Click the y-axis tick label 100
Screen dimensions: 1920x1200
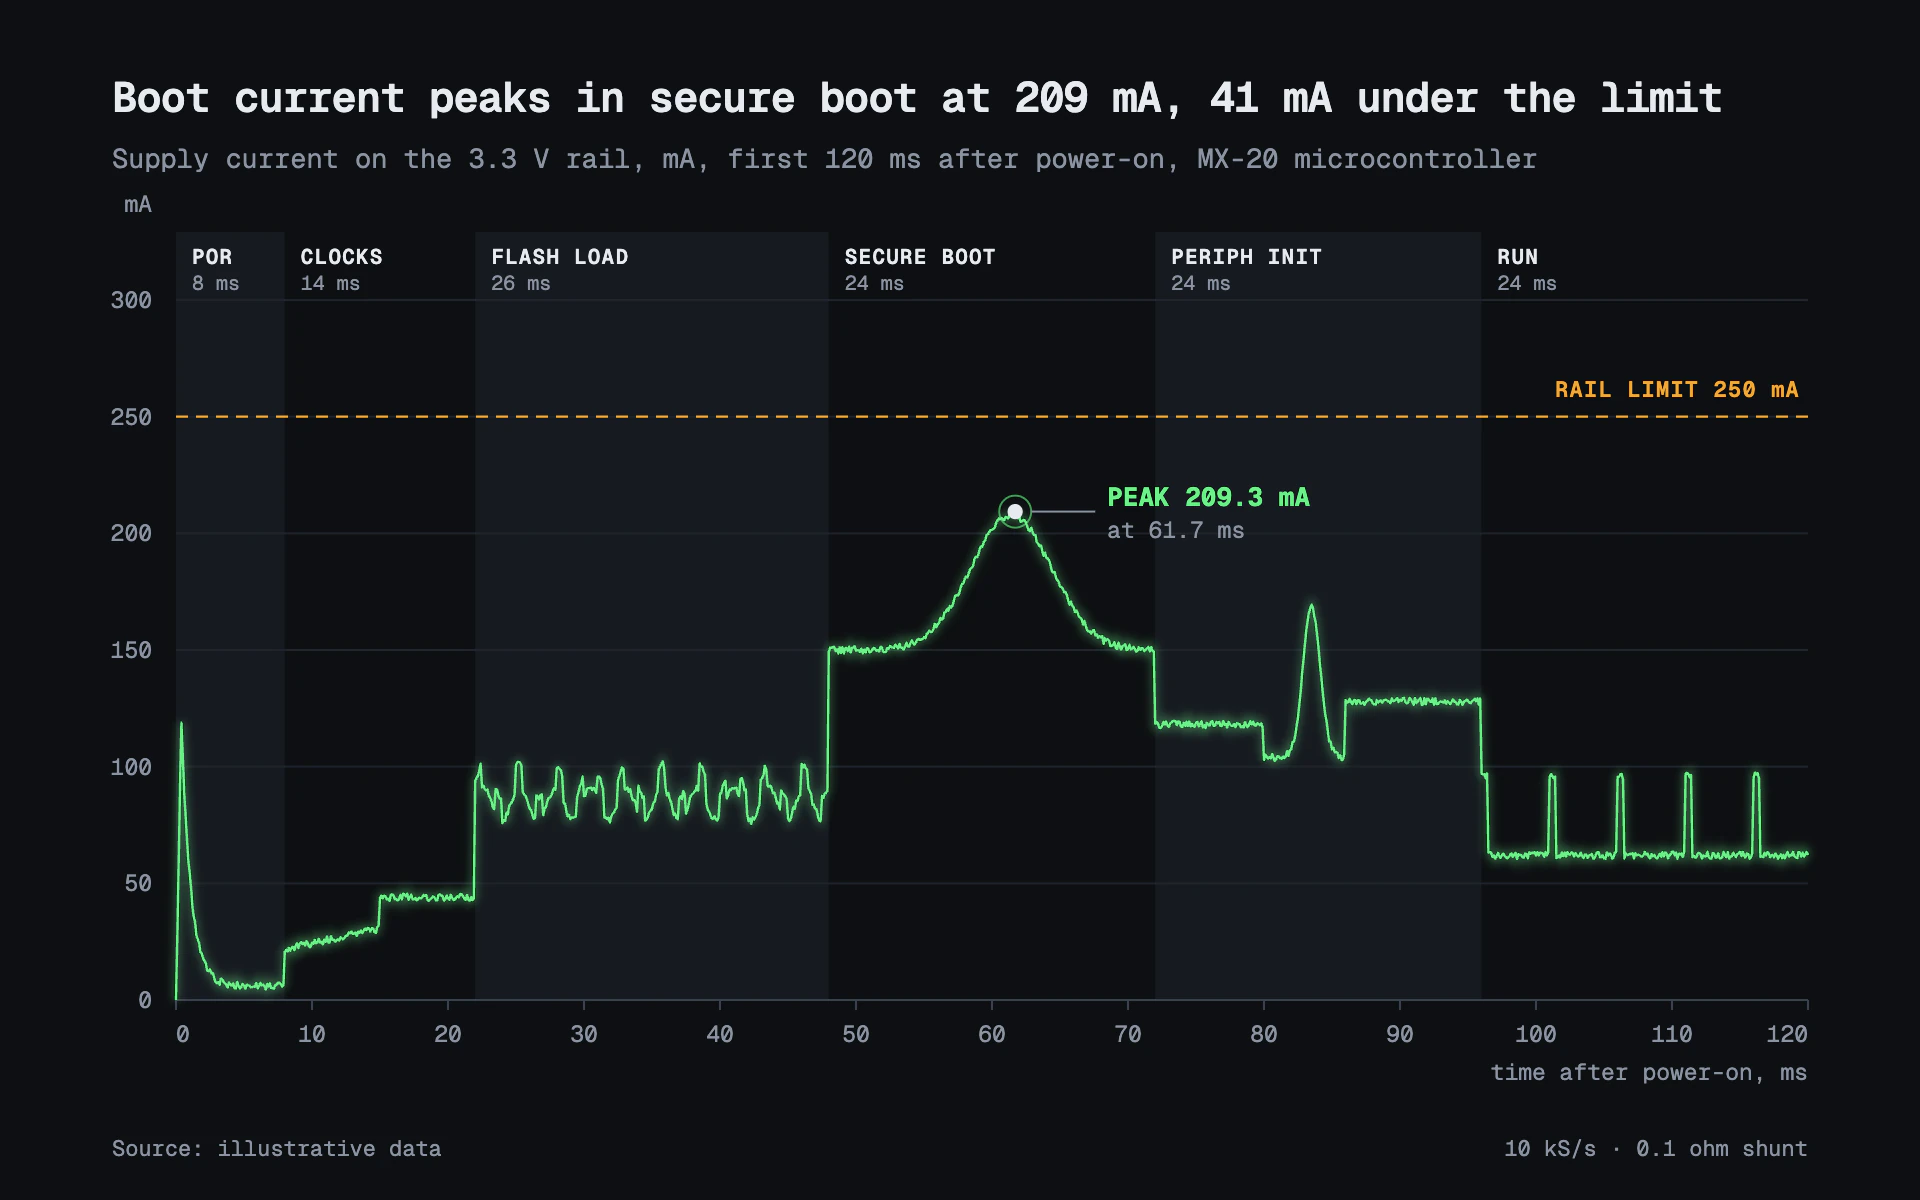pyautogui.click(x=131, y=767)
